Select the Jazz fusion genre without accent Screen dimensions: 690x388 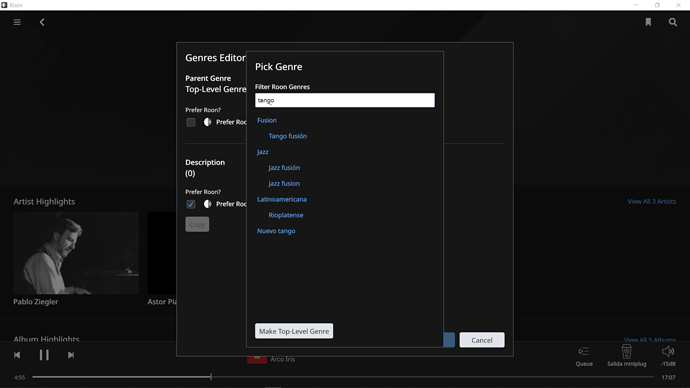point(284,183)
